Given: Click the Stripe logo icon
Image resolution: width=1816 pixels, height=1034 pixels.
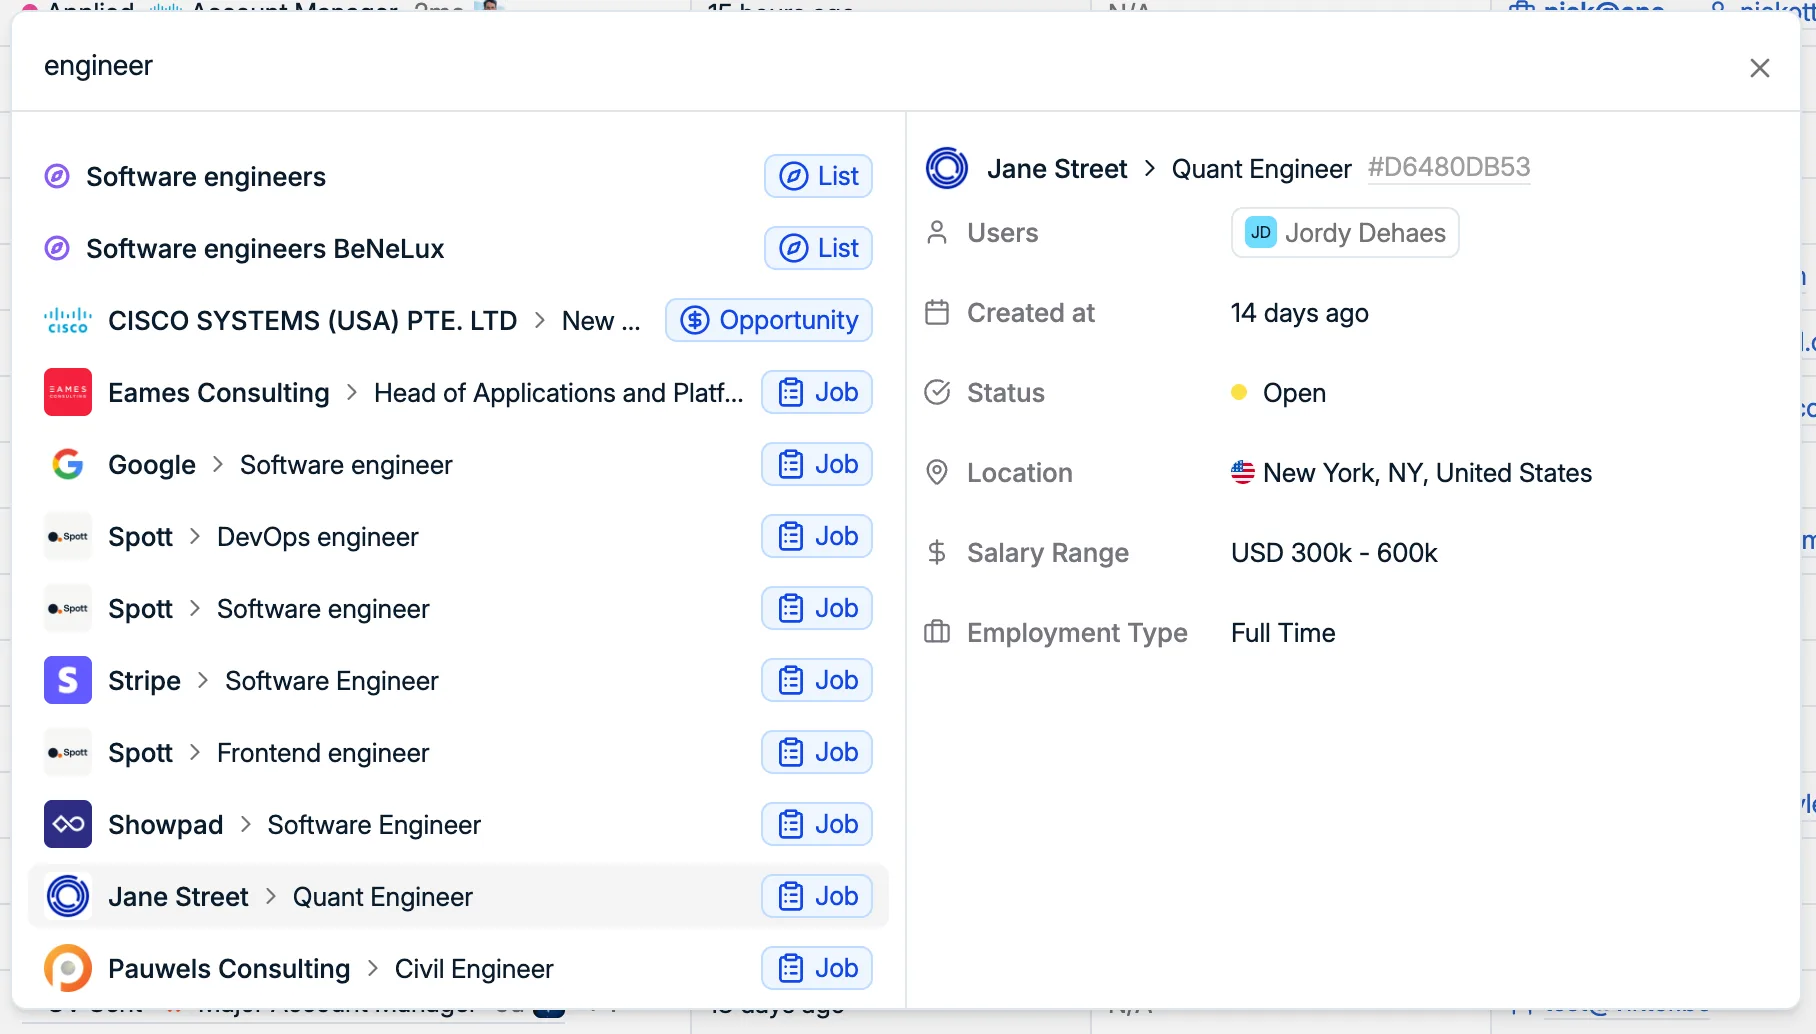Looking at the screenshot, I should (x=68, y=680).
